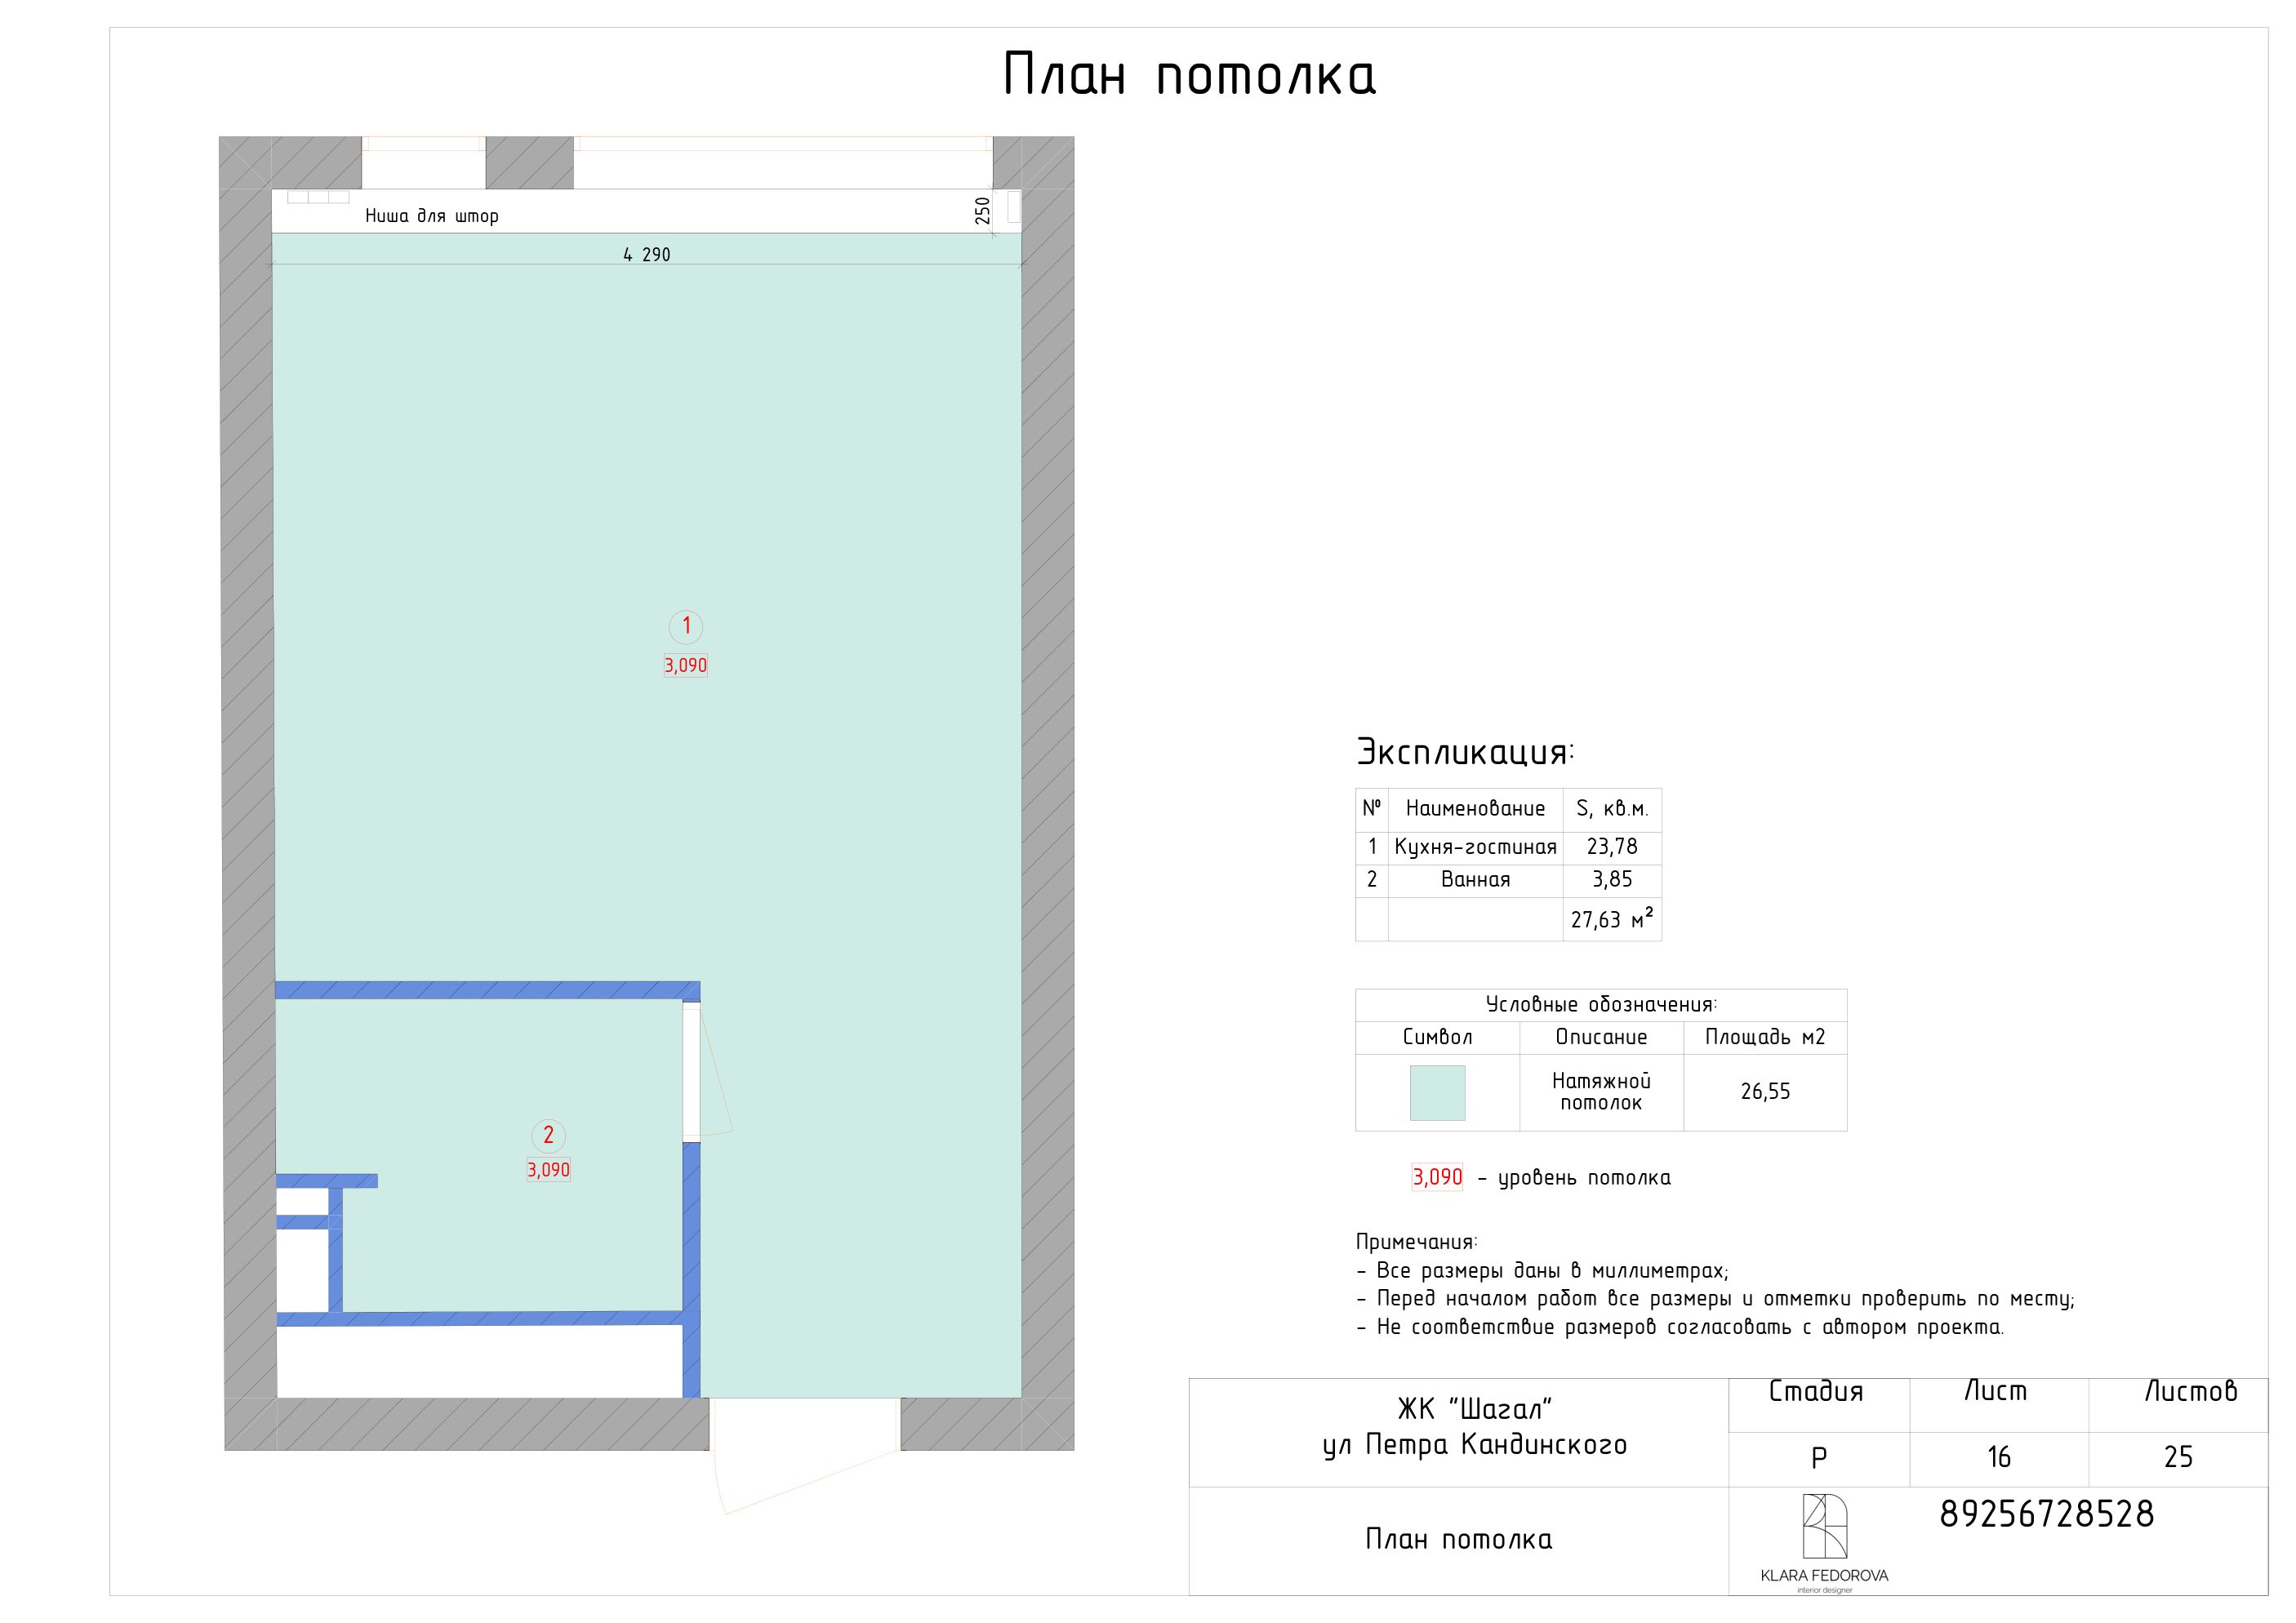Click ceiling level 3,090 under marker 2

549,1169
